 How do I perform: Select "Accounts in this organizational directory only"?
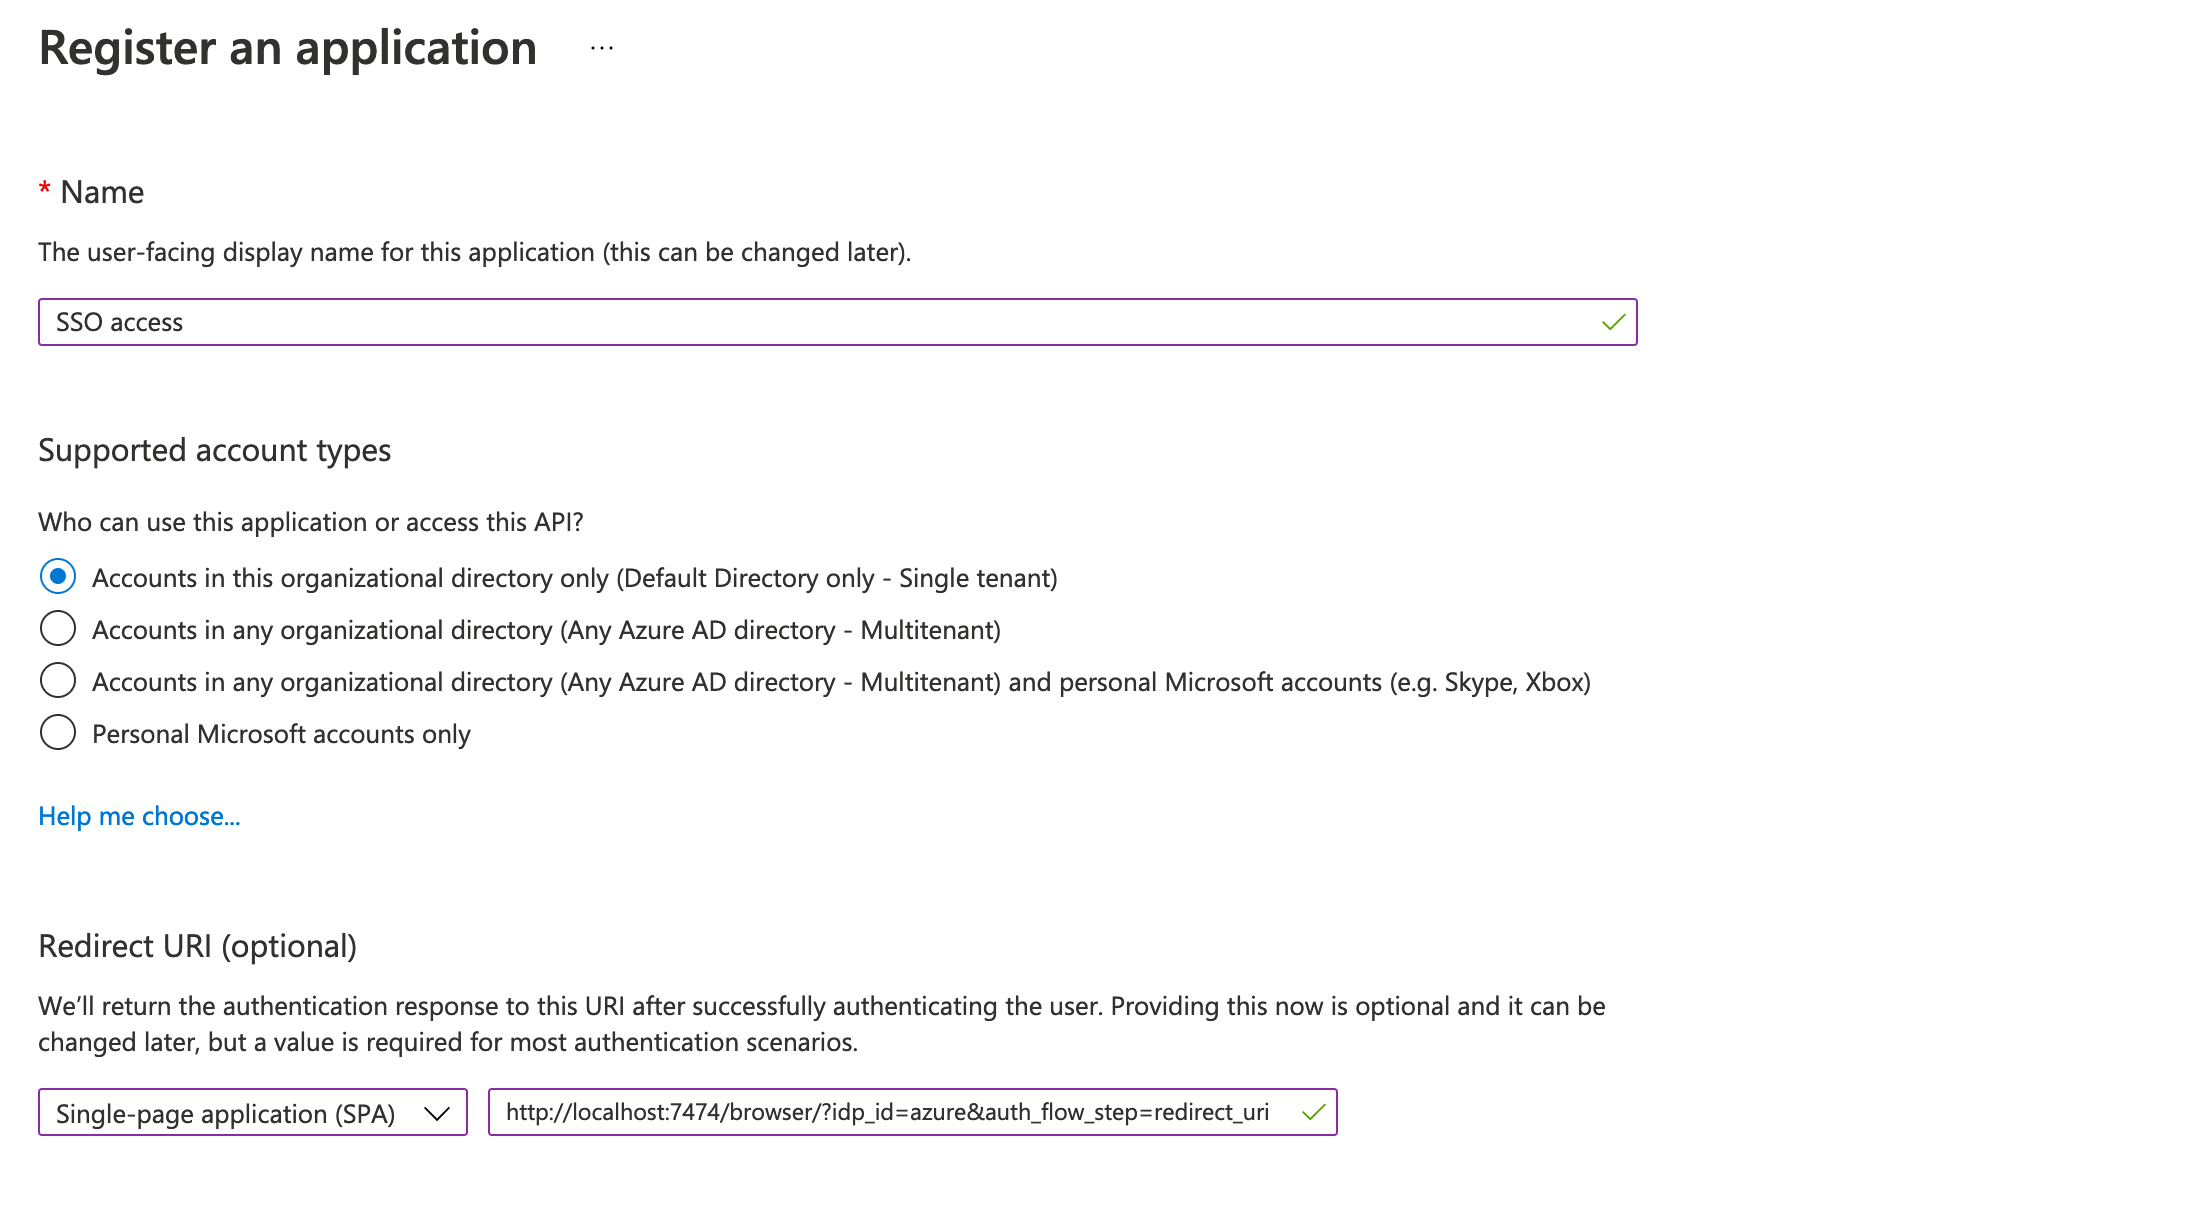pos(58,577)
